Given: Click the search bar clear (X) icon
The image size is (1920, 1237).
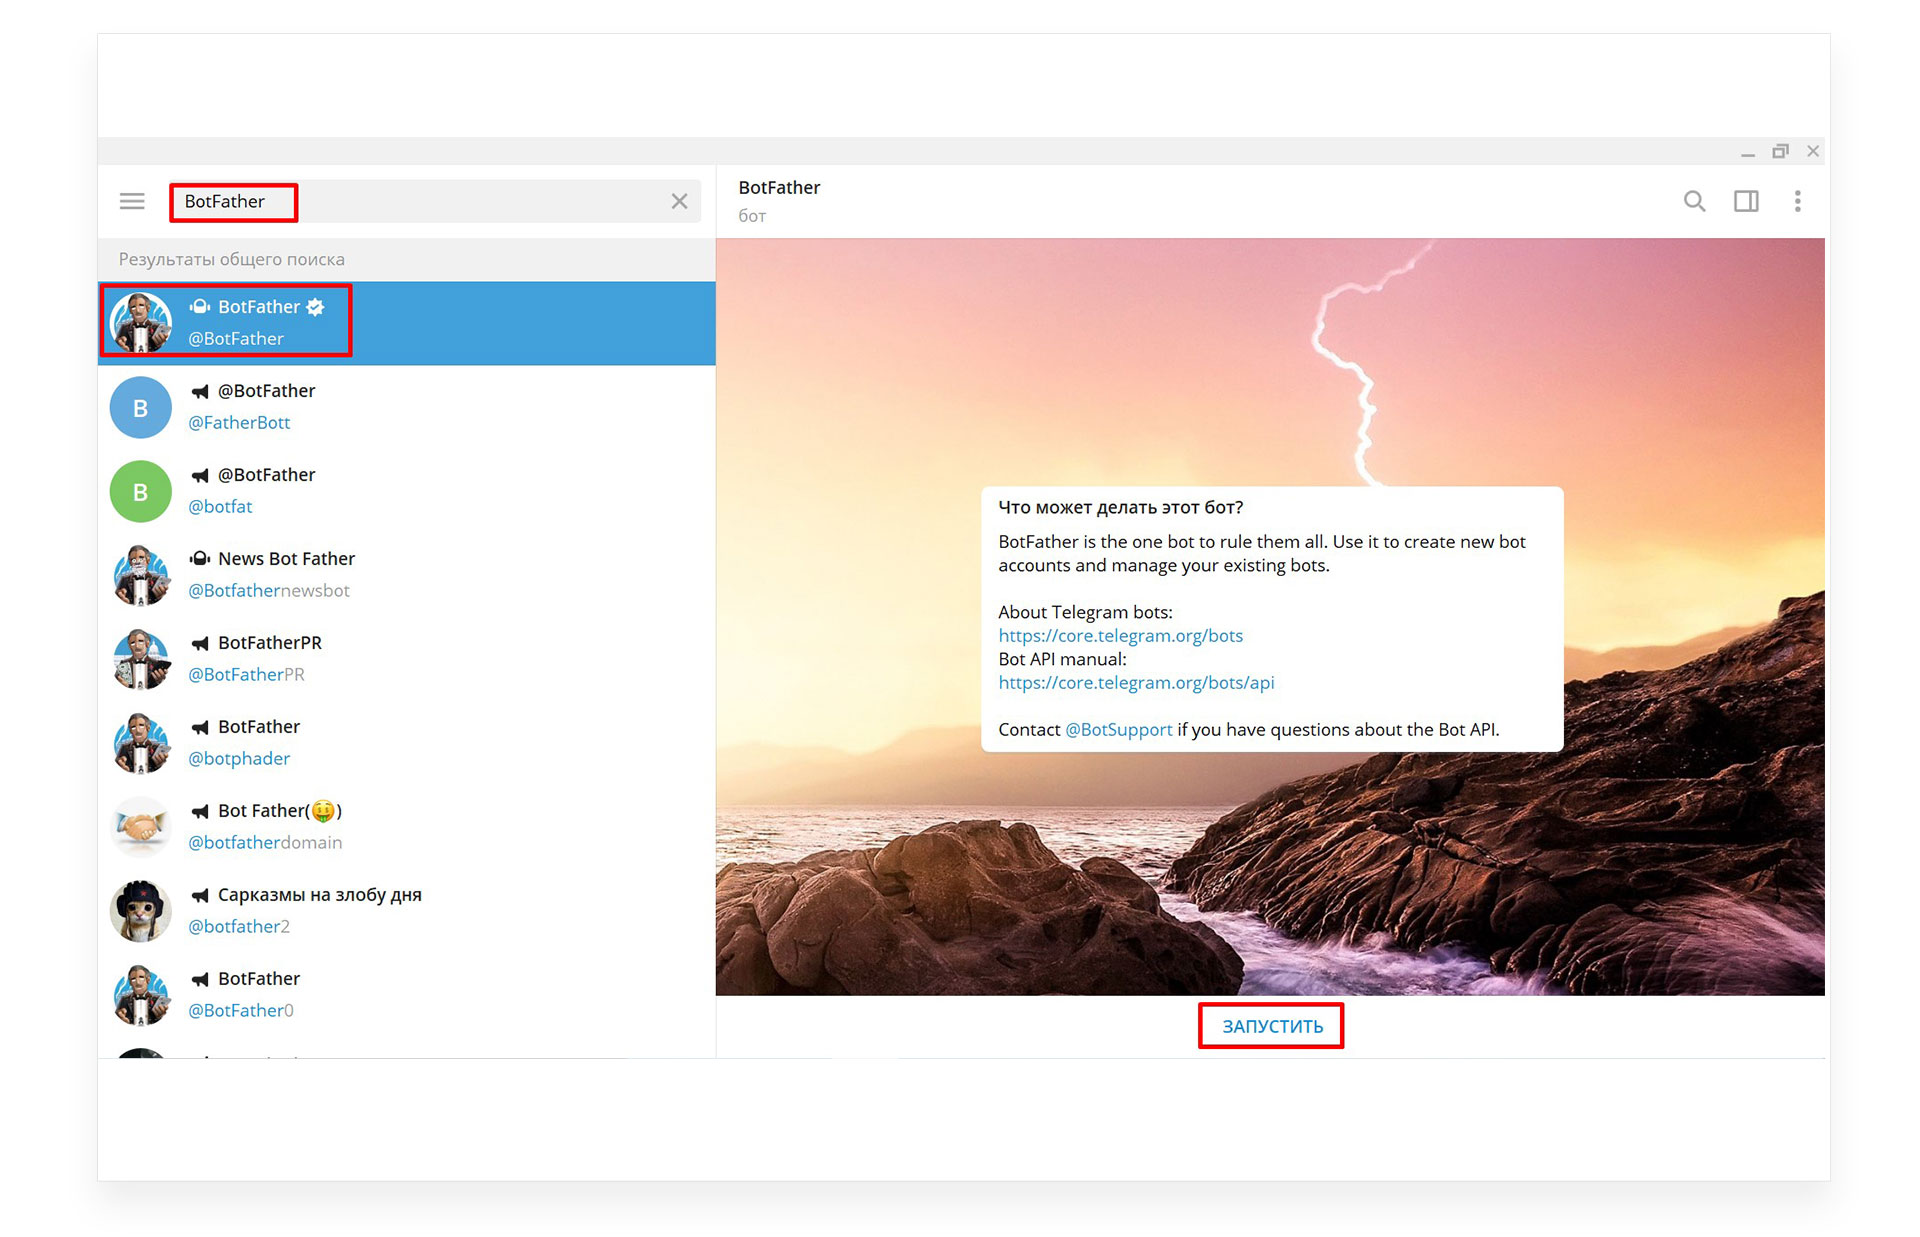Looking at the screenshot, I should pos(679,200).
